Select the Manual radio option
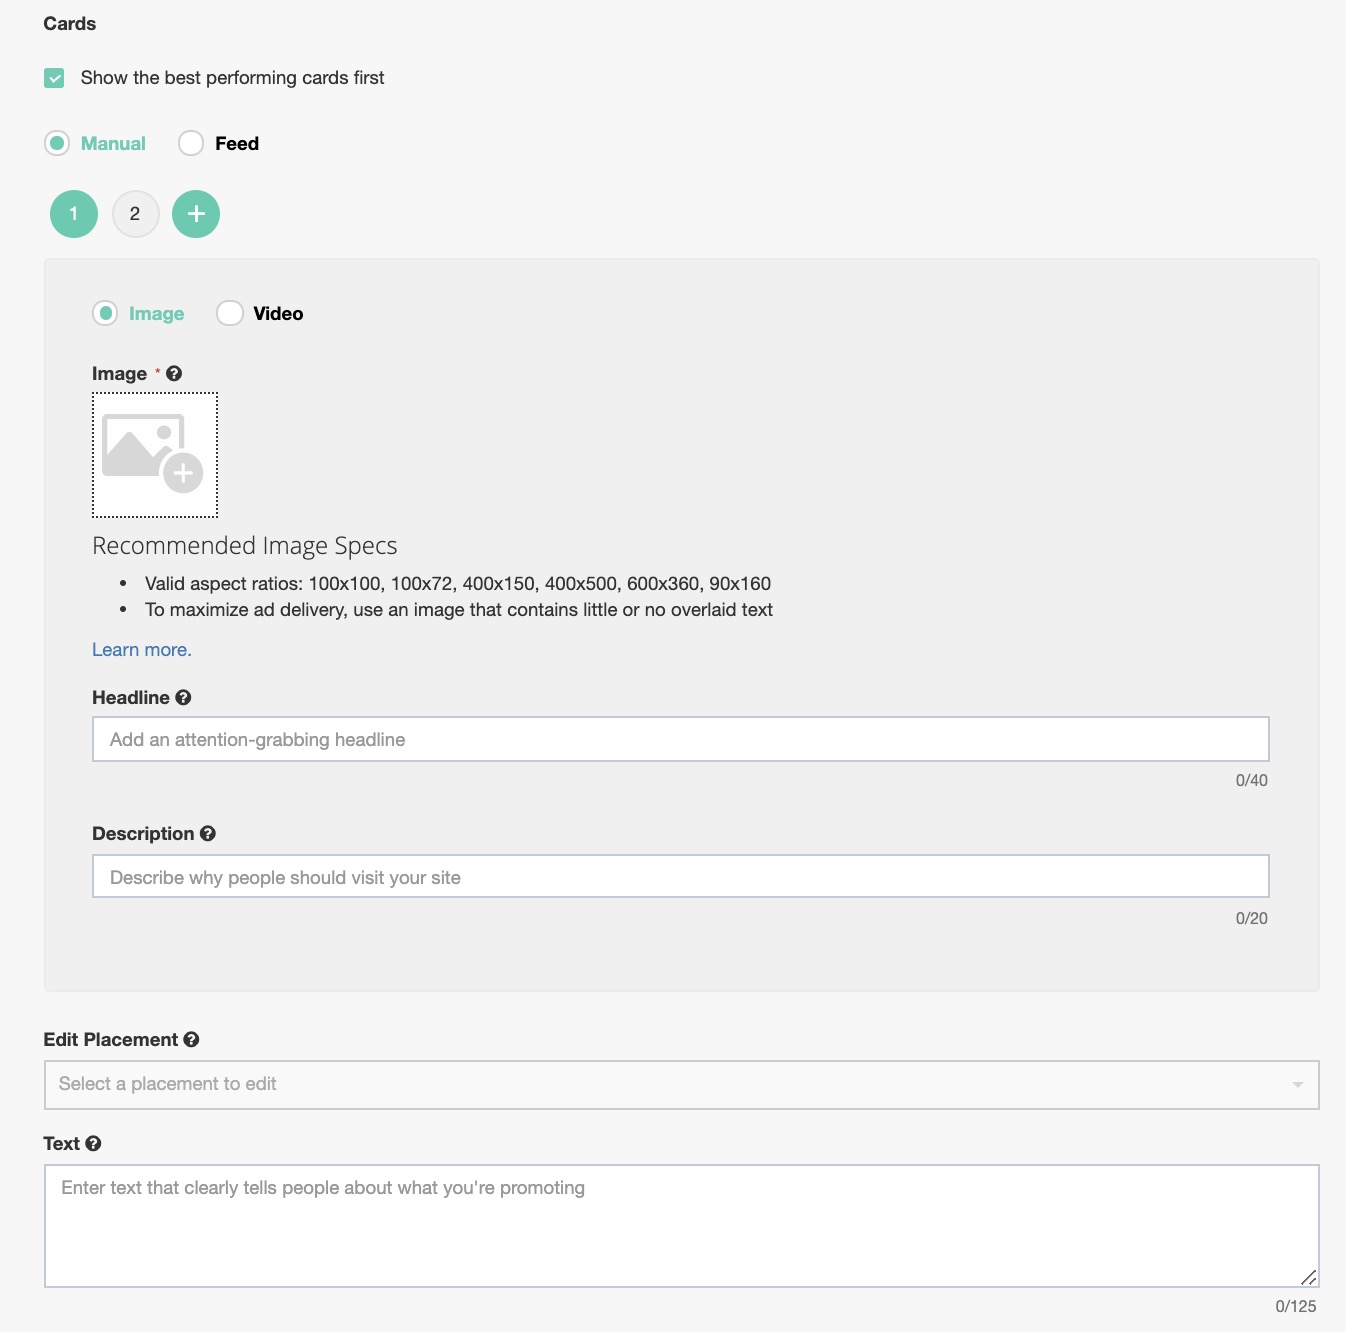 click(x=58, y=143)
